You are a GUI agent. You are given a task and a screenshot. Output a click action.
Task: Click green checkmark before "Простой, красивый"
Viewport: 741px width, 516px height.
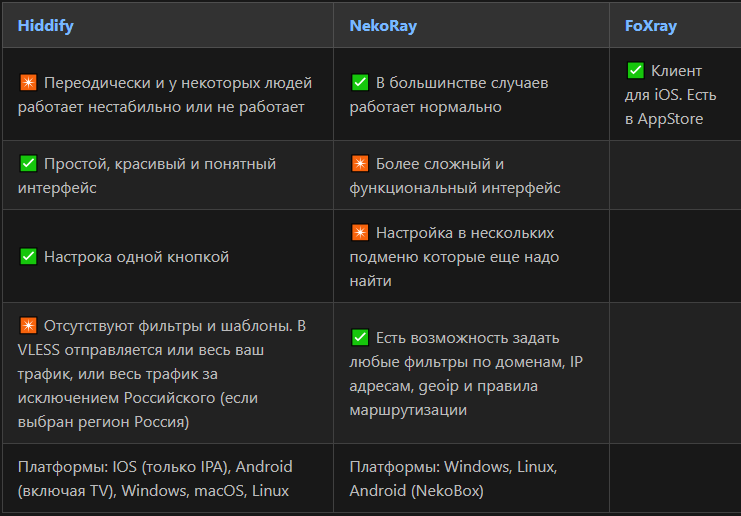(x=28, y=164)
